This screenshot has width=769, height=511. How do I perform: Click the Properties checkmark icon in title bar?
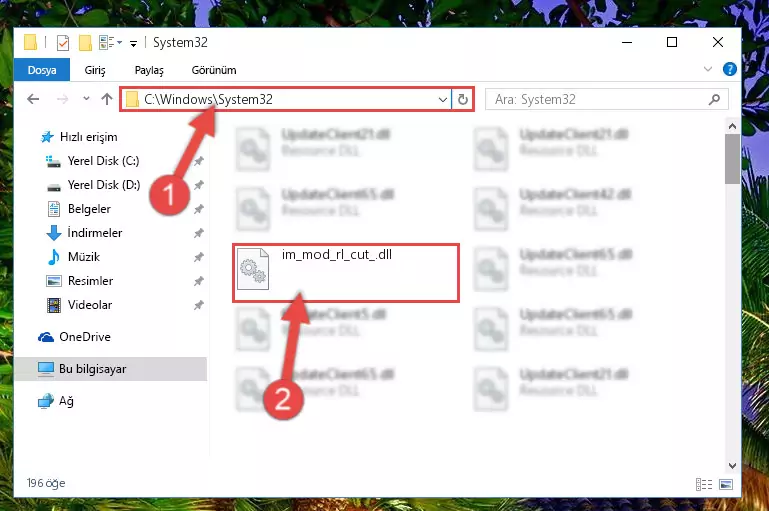click(63, 43)
